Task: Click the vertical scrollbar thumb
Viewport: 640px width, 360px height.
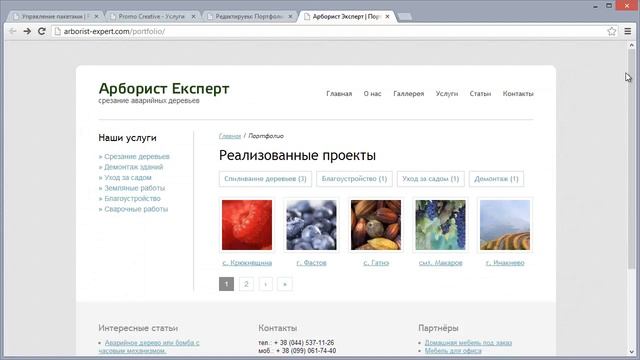Action: pyautogui.click(x=631, y=159)
